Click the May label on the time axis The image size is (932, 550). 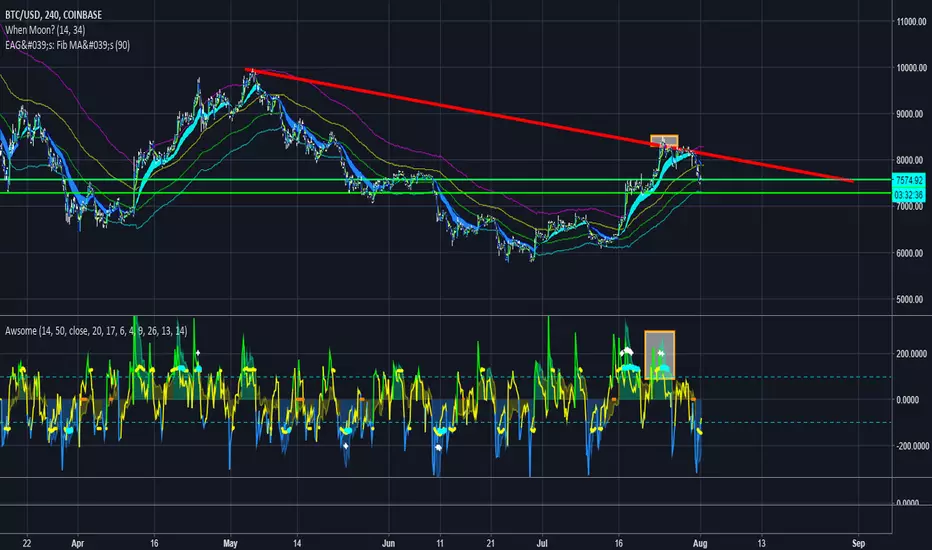pos(230,543)
